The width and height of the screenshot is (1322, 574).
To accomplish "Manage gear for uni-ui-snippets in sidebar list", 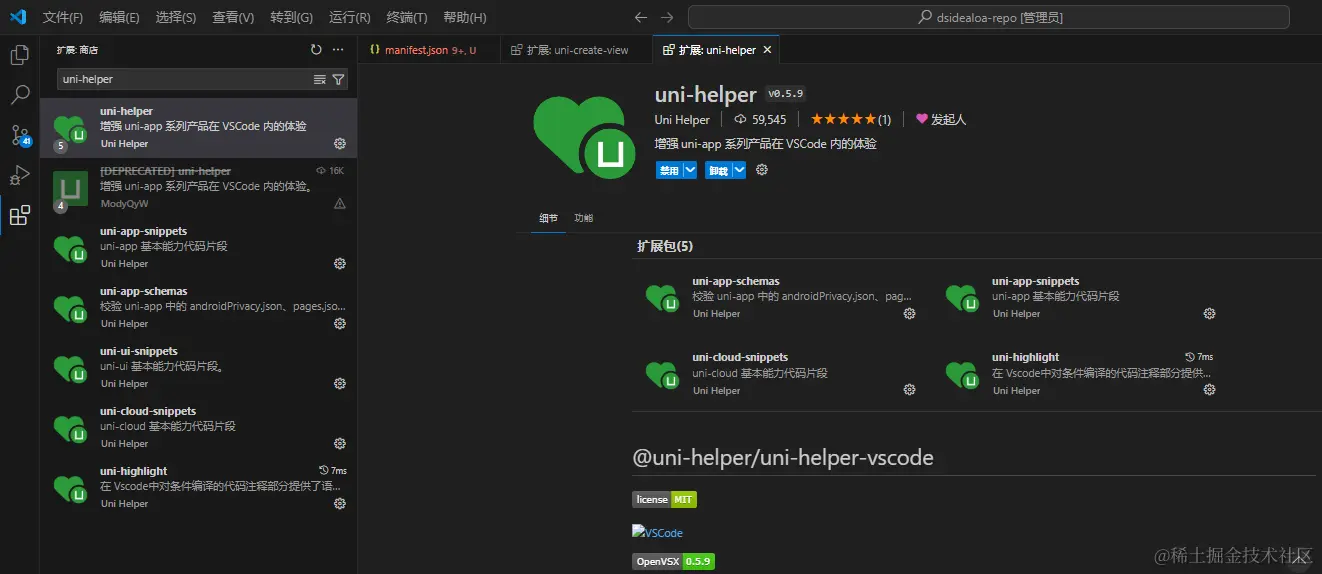I will [x=340, y=384].
